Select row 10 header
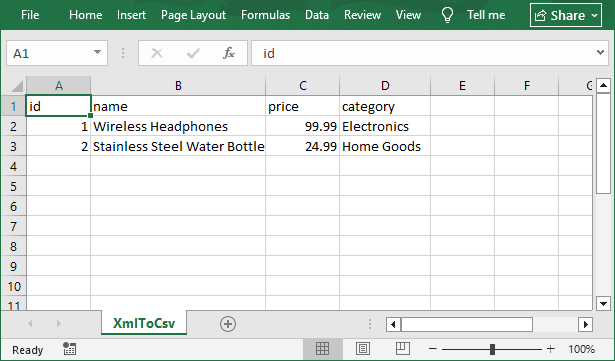Screen dimensions: 615x361 click(x=14, y=286)
